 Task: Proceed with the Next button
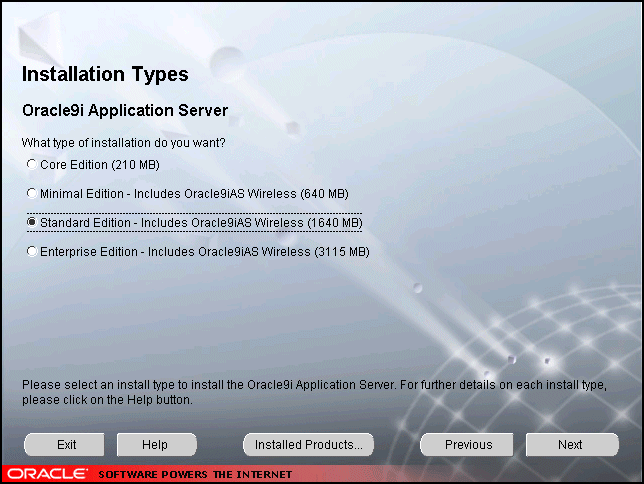tap(572, 445)
